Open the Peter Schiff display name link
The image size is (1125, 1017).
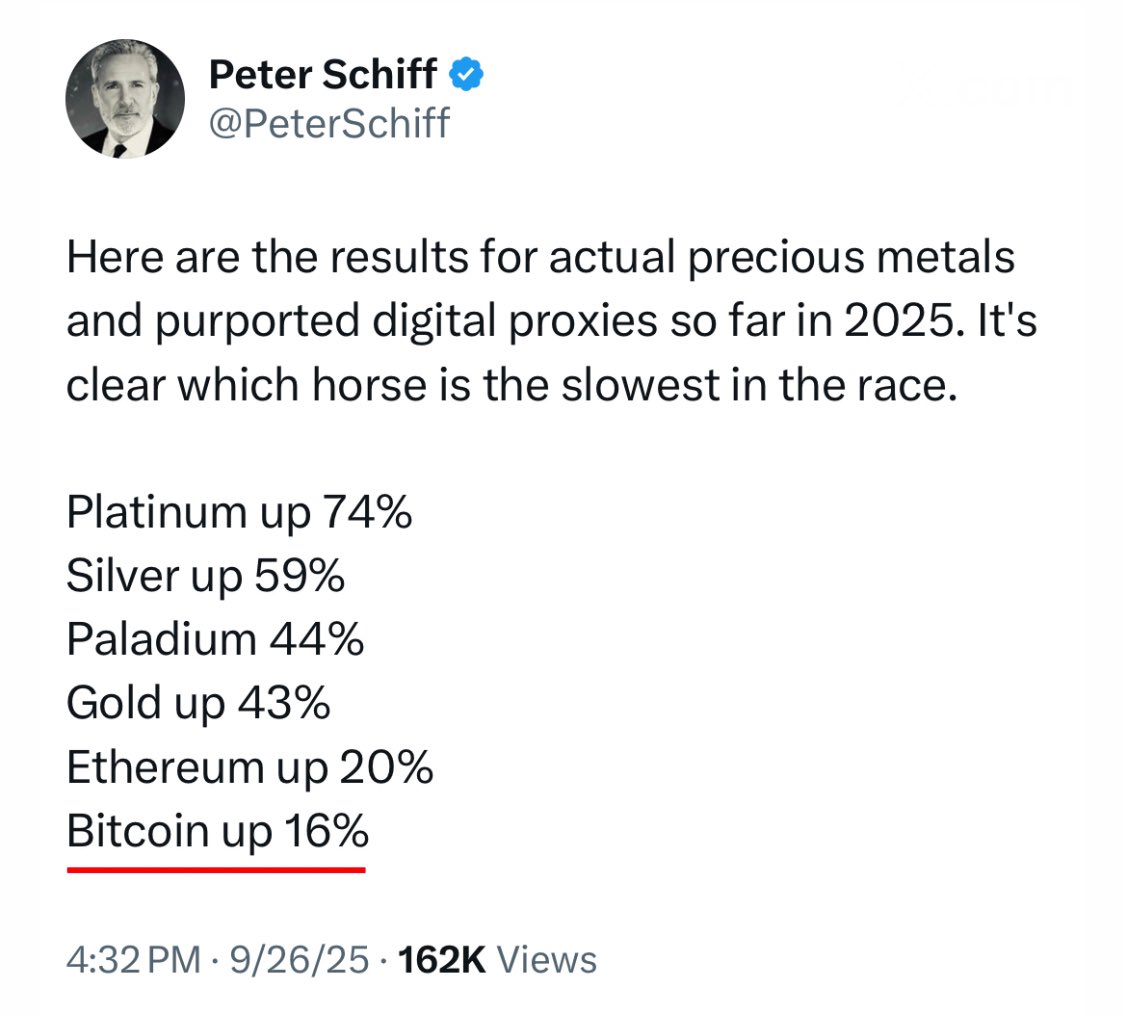pyautogui.click(x=323, y=75)
